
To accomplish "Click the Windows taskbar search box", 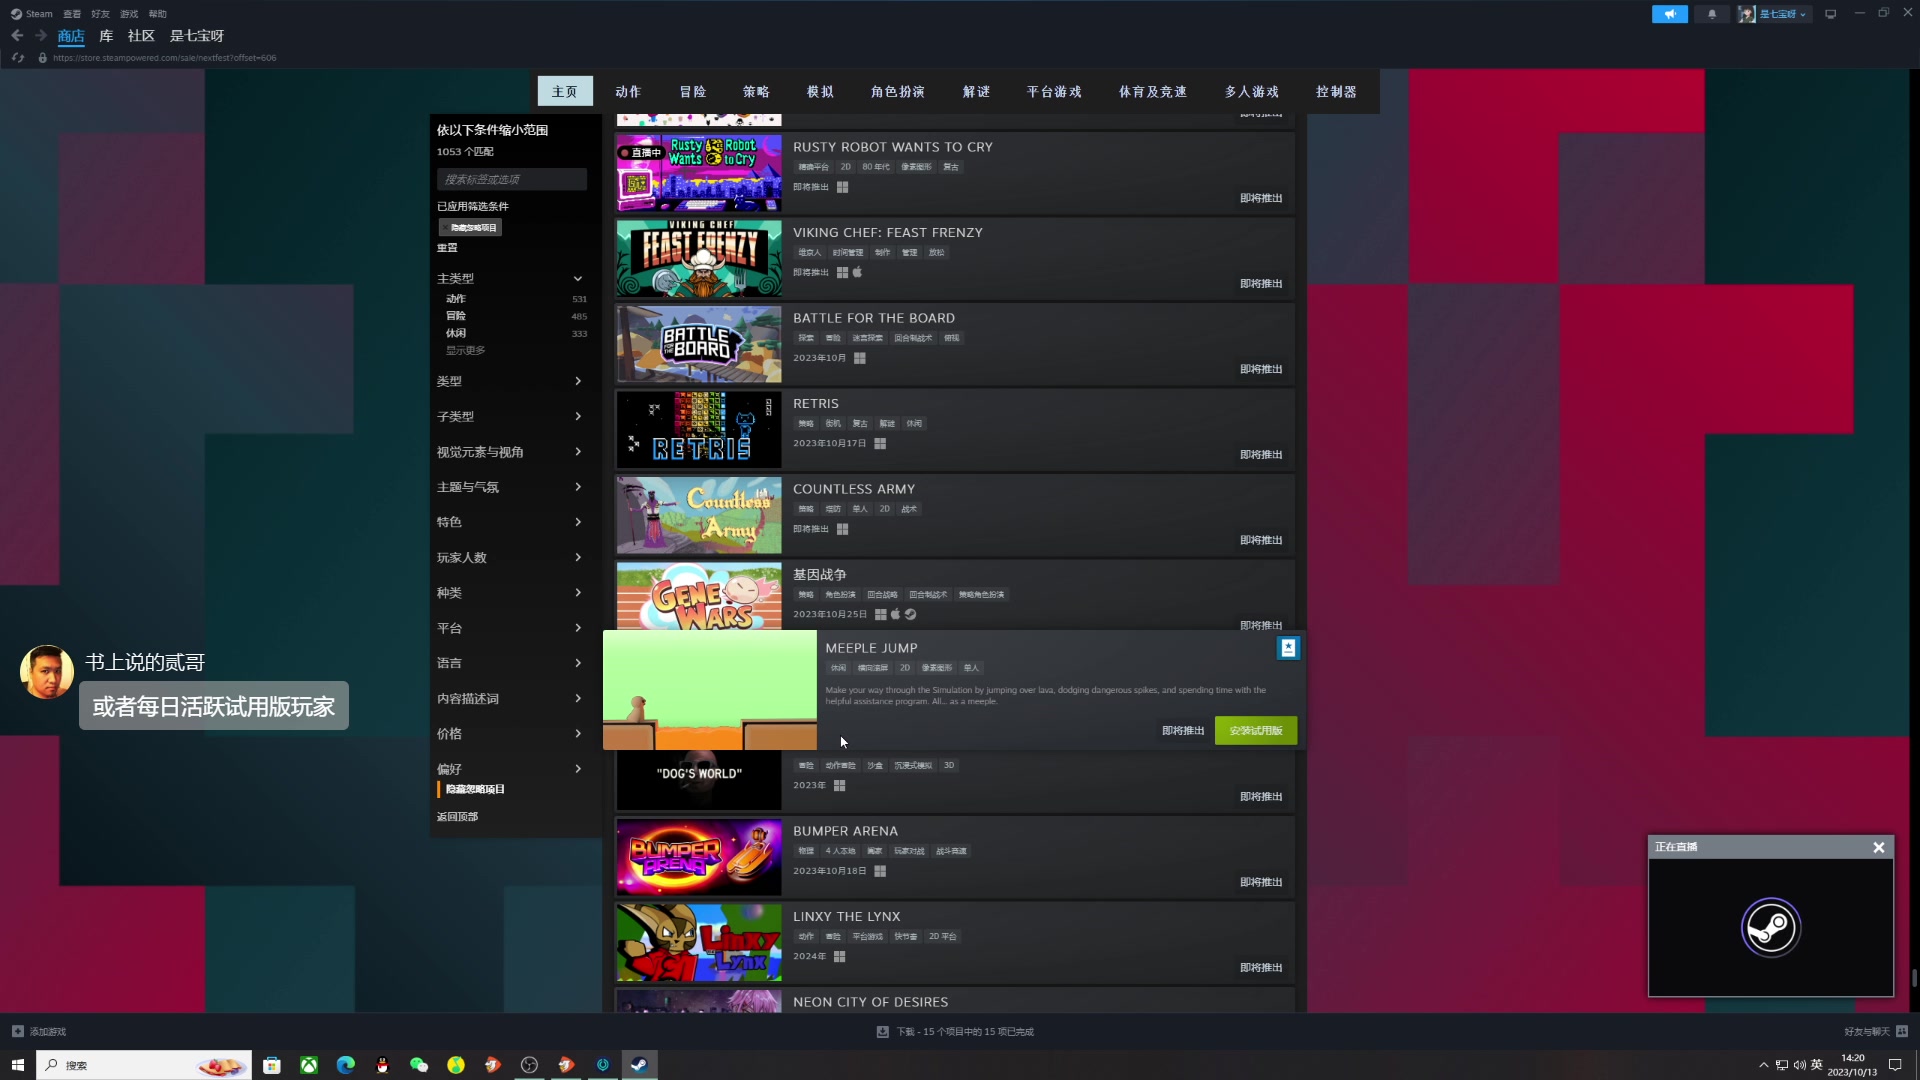I will 143,1065.
